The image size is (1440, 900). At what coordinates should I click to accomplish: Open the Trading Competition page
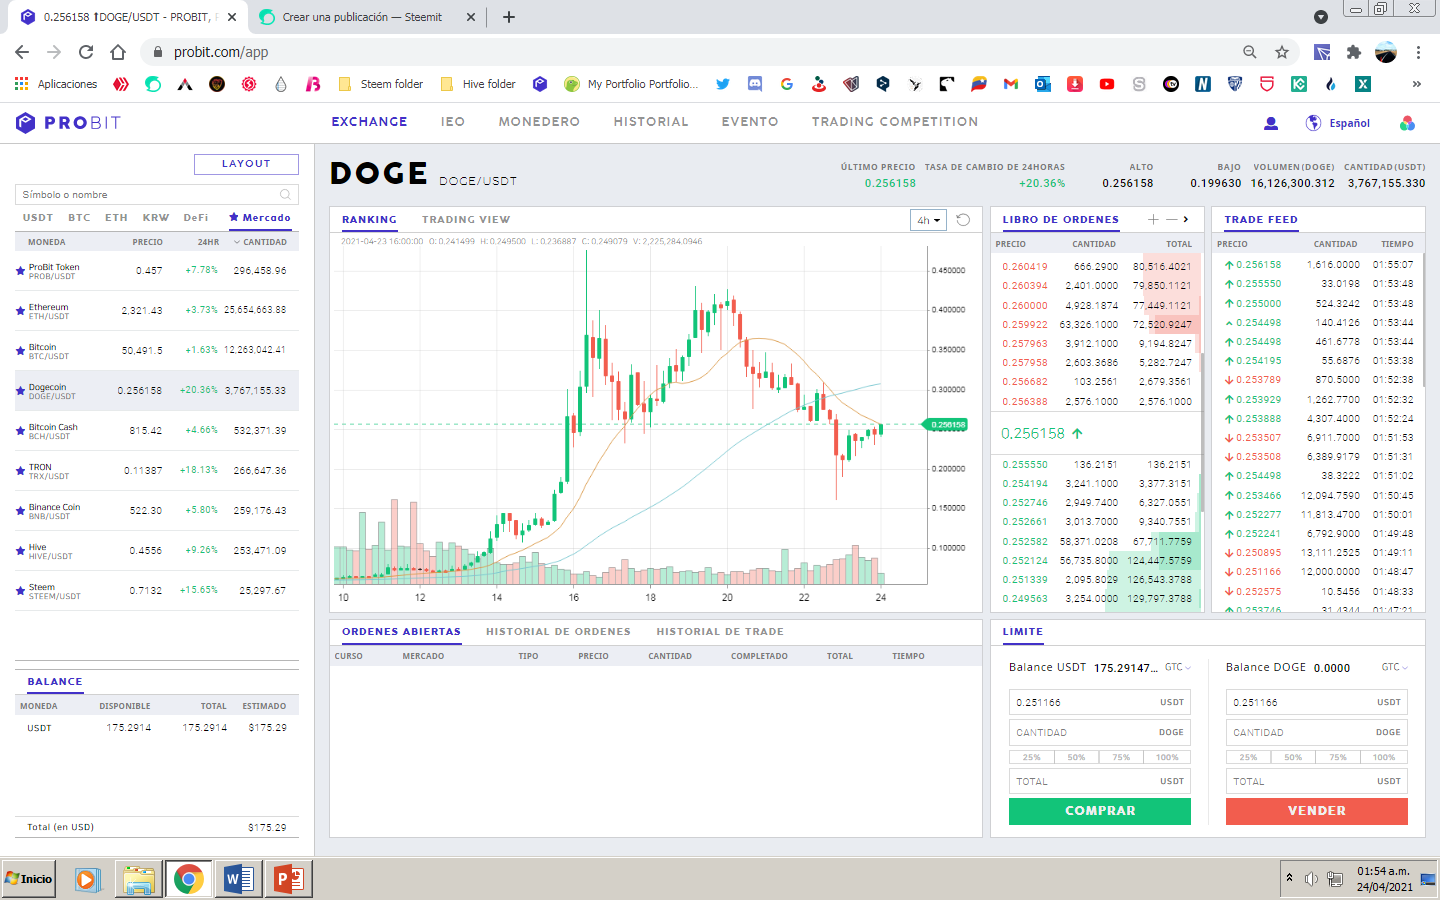tap(895, 122)
